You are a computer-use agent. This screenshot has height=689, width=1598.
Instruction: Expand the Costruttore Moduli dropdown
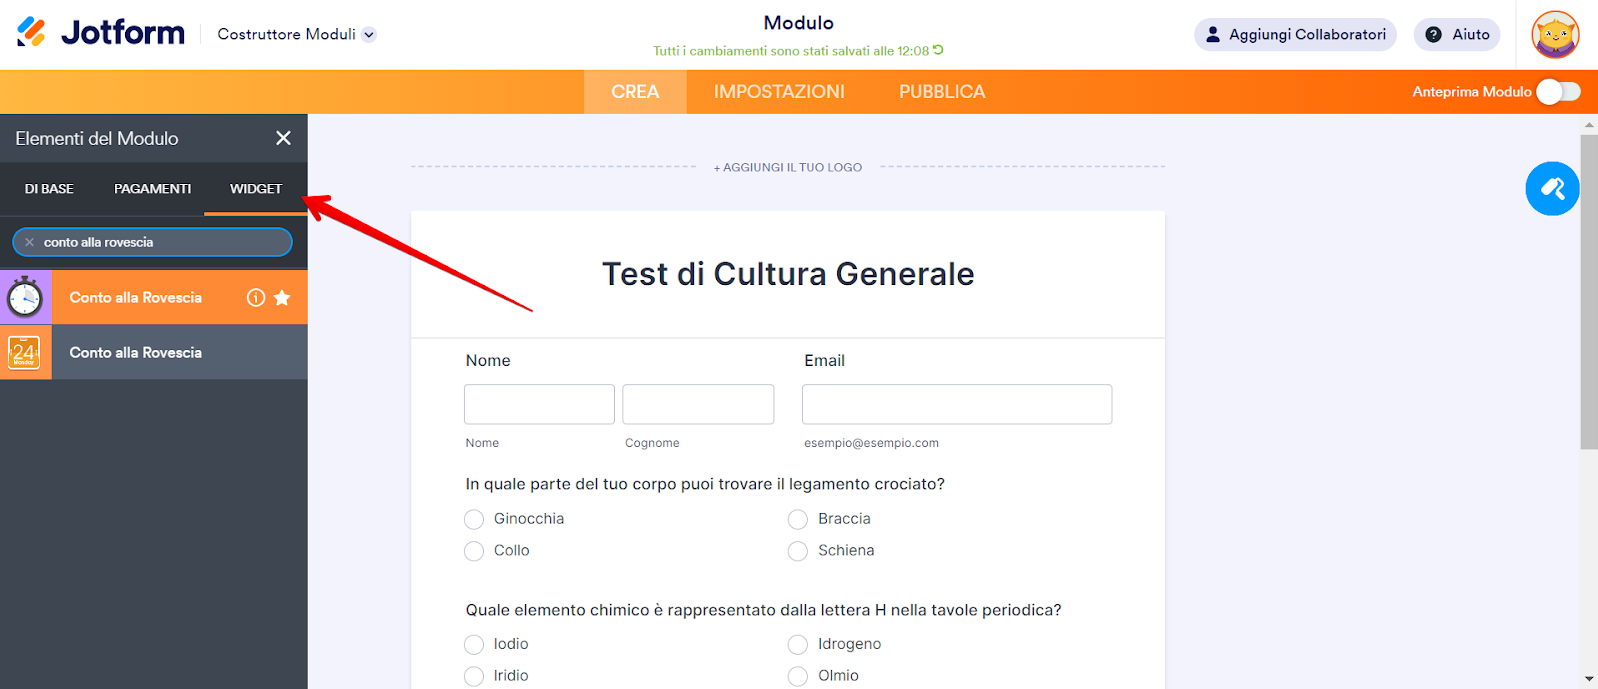(x=369, y=35)
